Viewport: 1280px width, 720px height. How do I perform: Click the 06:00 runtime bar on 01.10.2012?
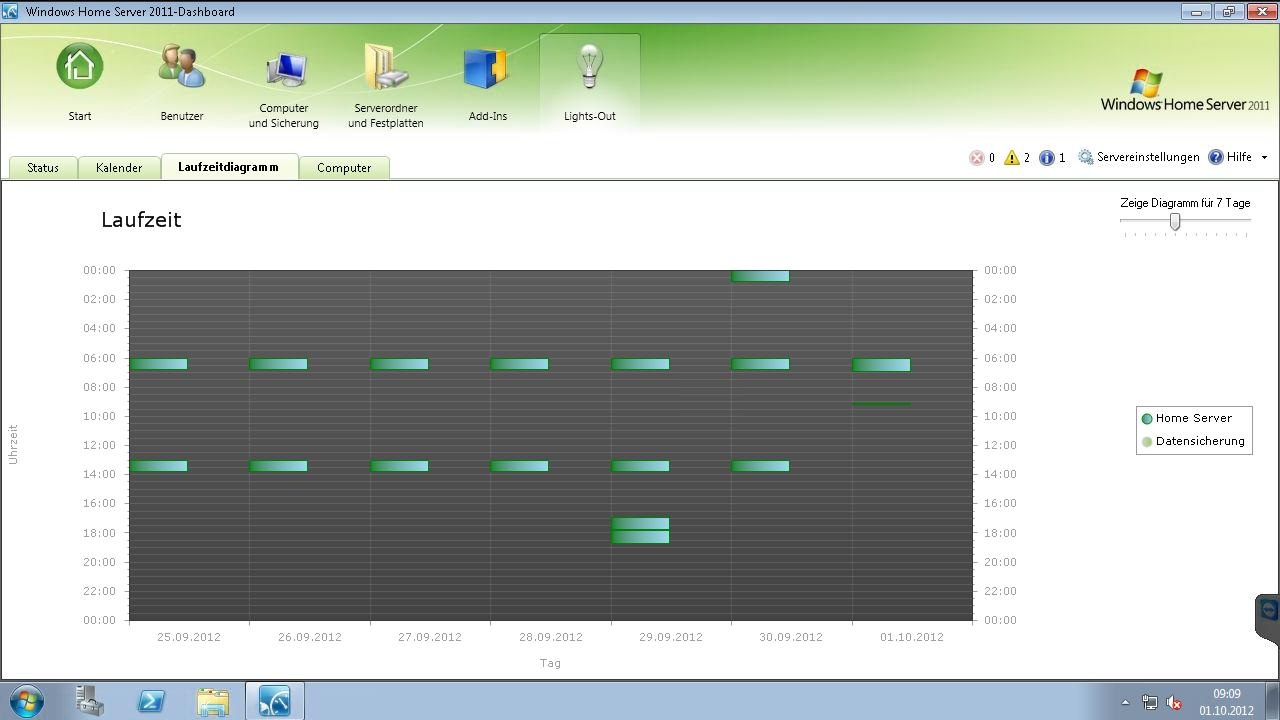(881, 365)
